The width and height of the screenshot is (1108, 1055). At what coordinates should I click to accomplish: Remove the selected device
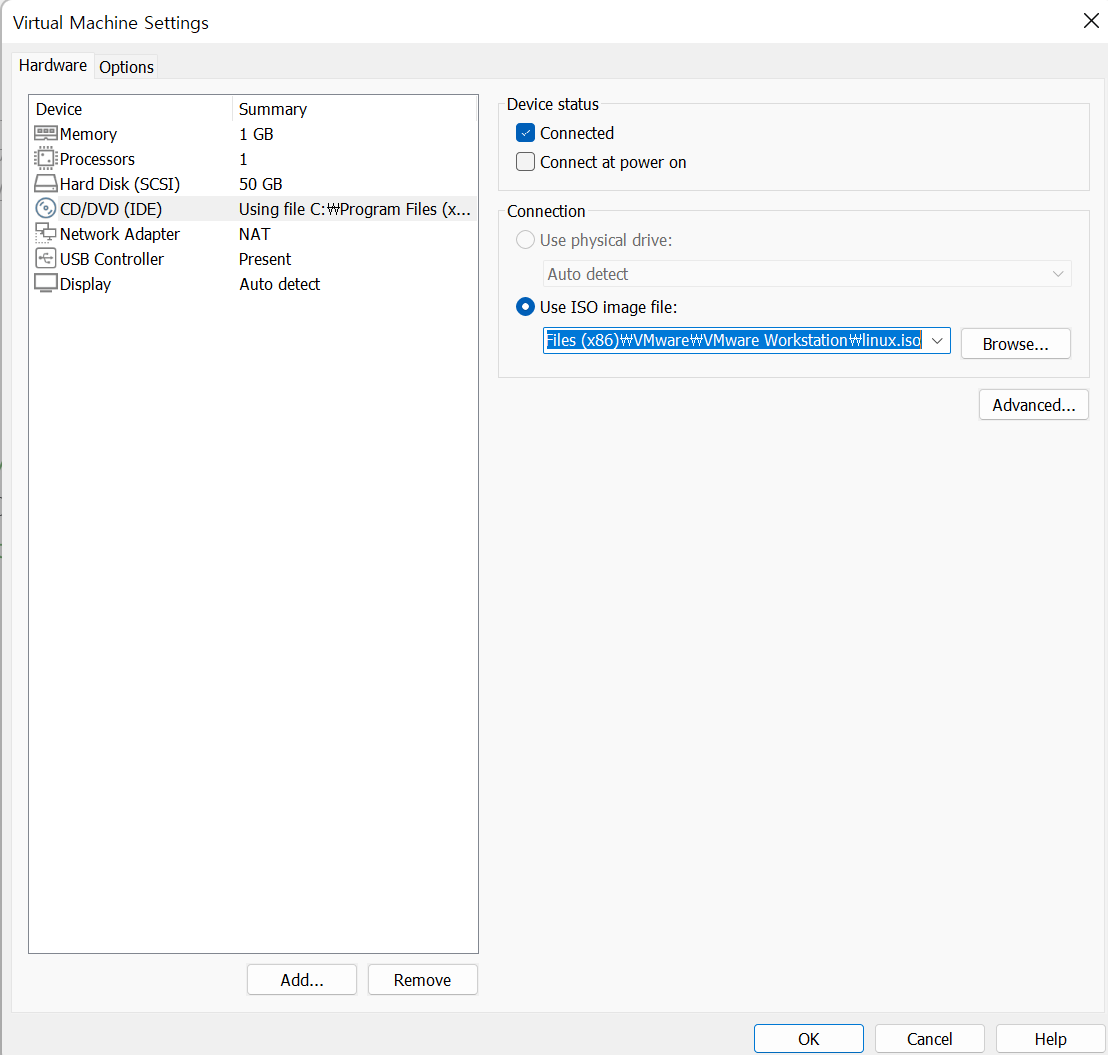pos(423,979)
